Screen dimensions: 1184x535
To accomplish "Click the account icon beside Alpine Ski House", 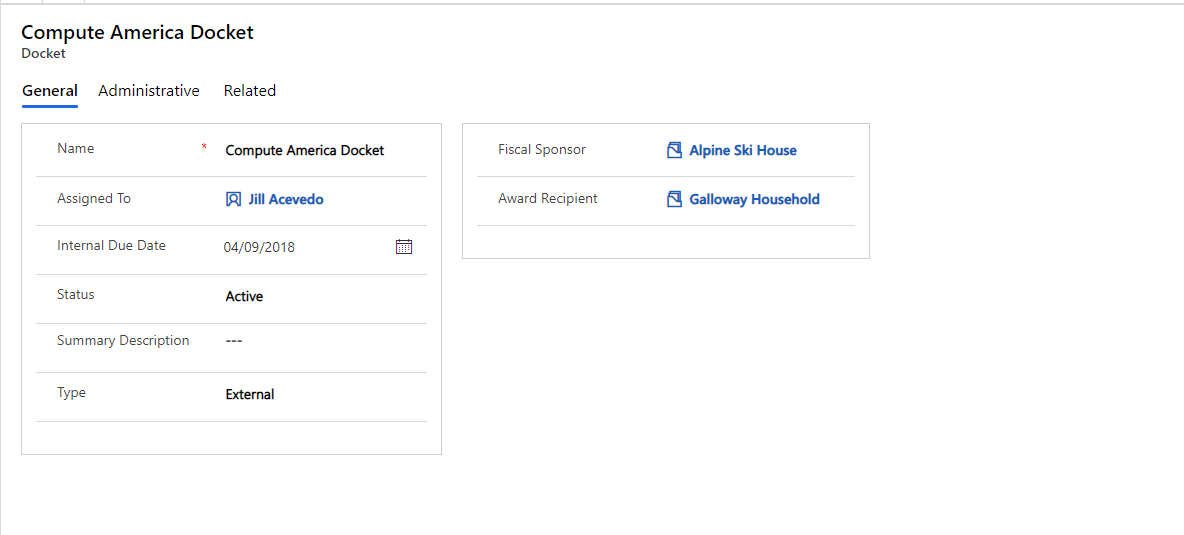I will [674, 150].
